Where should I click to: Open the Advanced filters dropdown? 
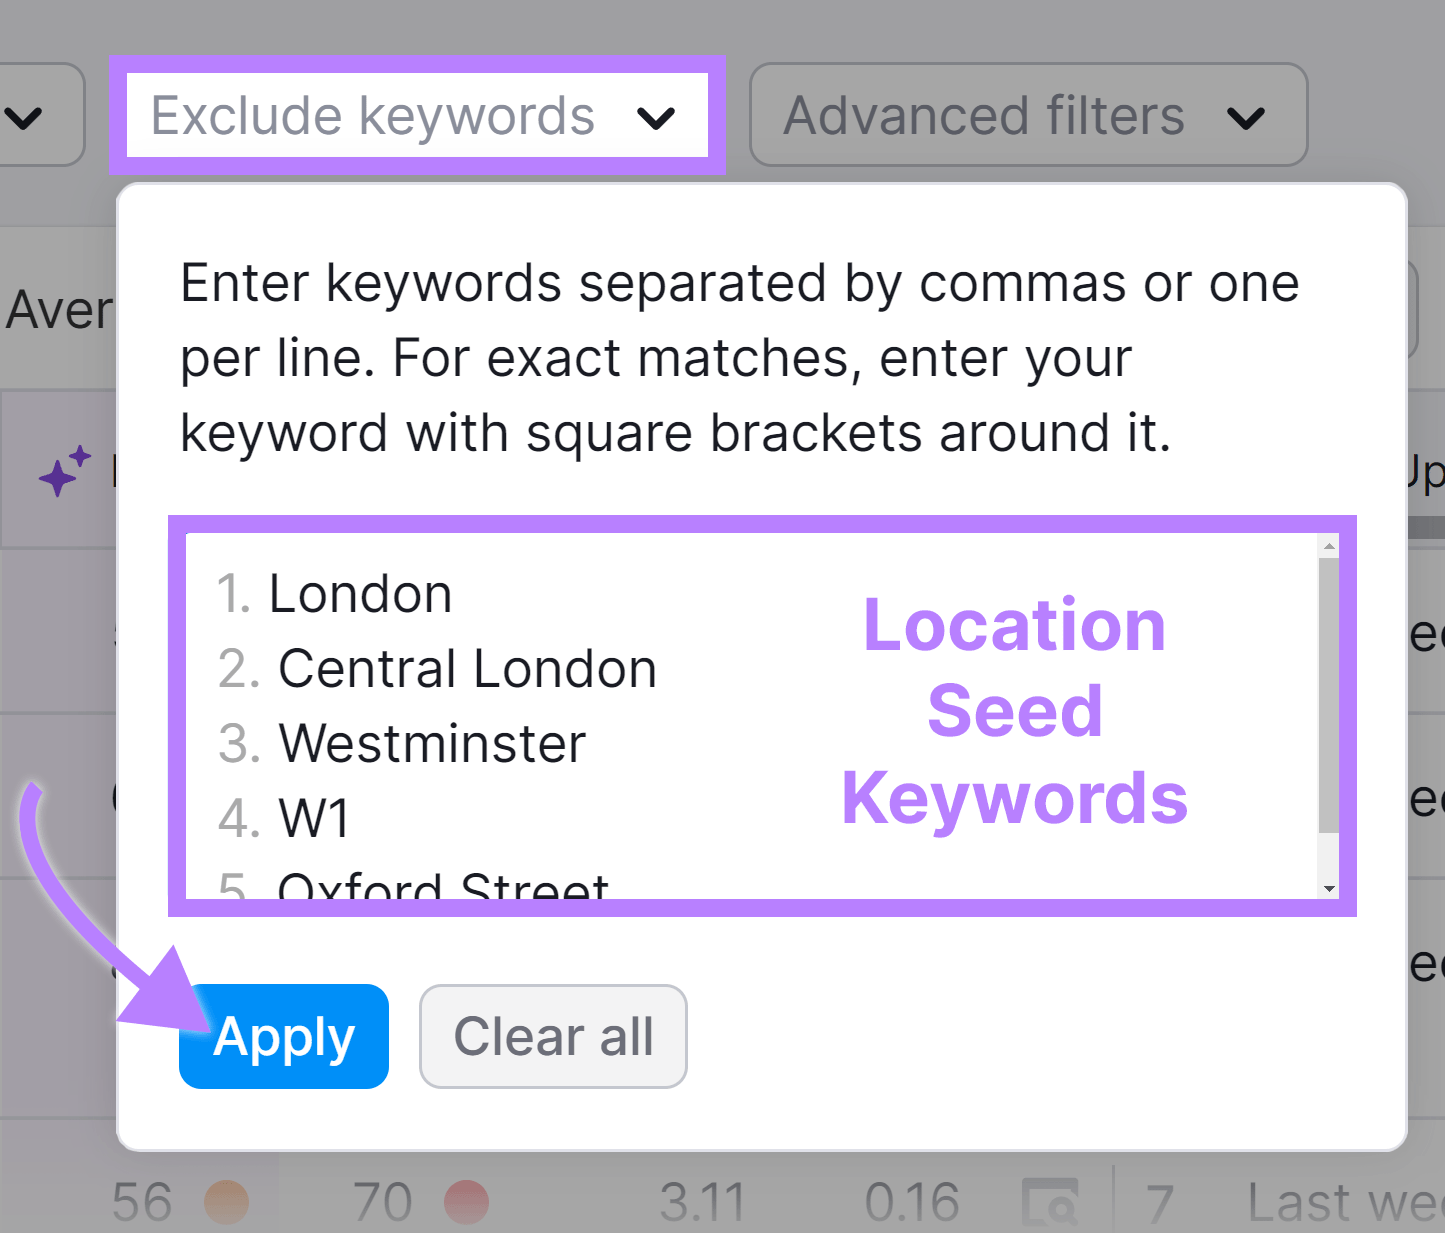(1028, 115)
